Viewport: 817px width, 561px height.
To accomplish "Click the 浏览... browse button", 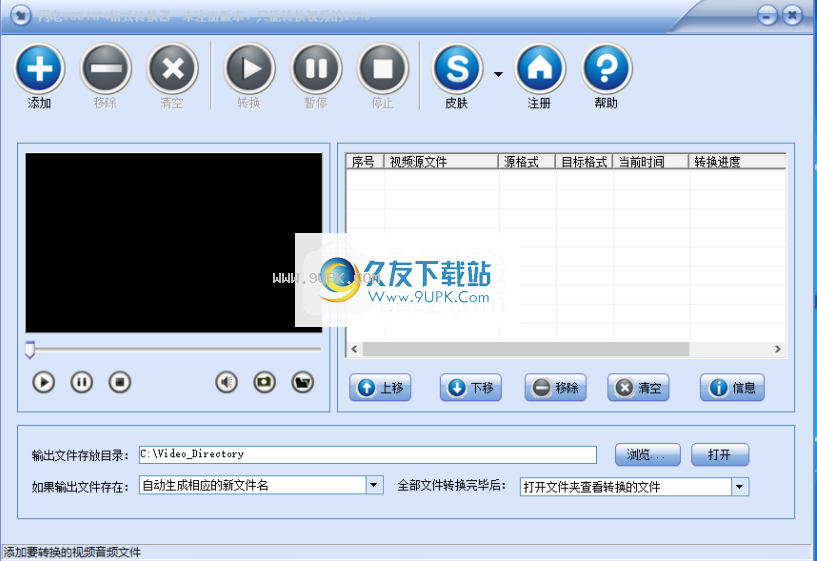I will pyautogui.click(x=648, y=455).
